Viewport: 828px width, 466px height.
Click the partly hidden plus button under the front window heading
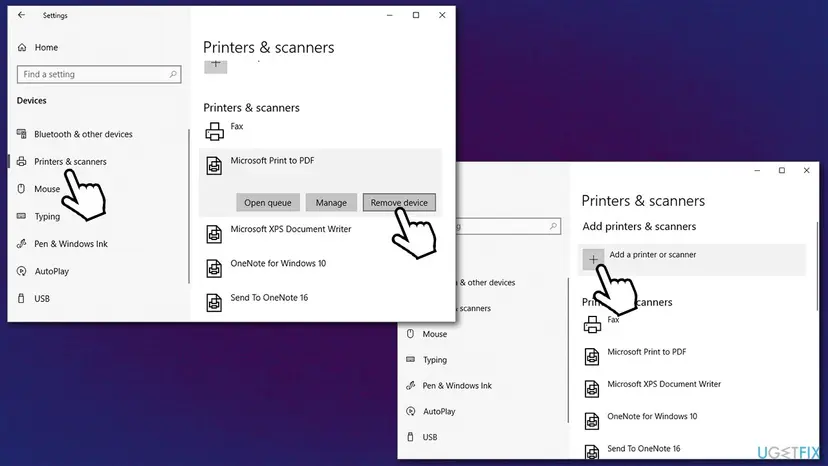pos(215,67)
